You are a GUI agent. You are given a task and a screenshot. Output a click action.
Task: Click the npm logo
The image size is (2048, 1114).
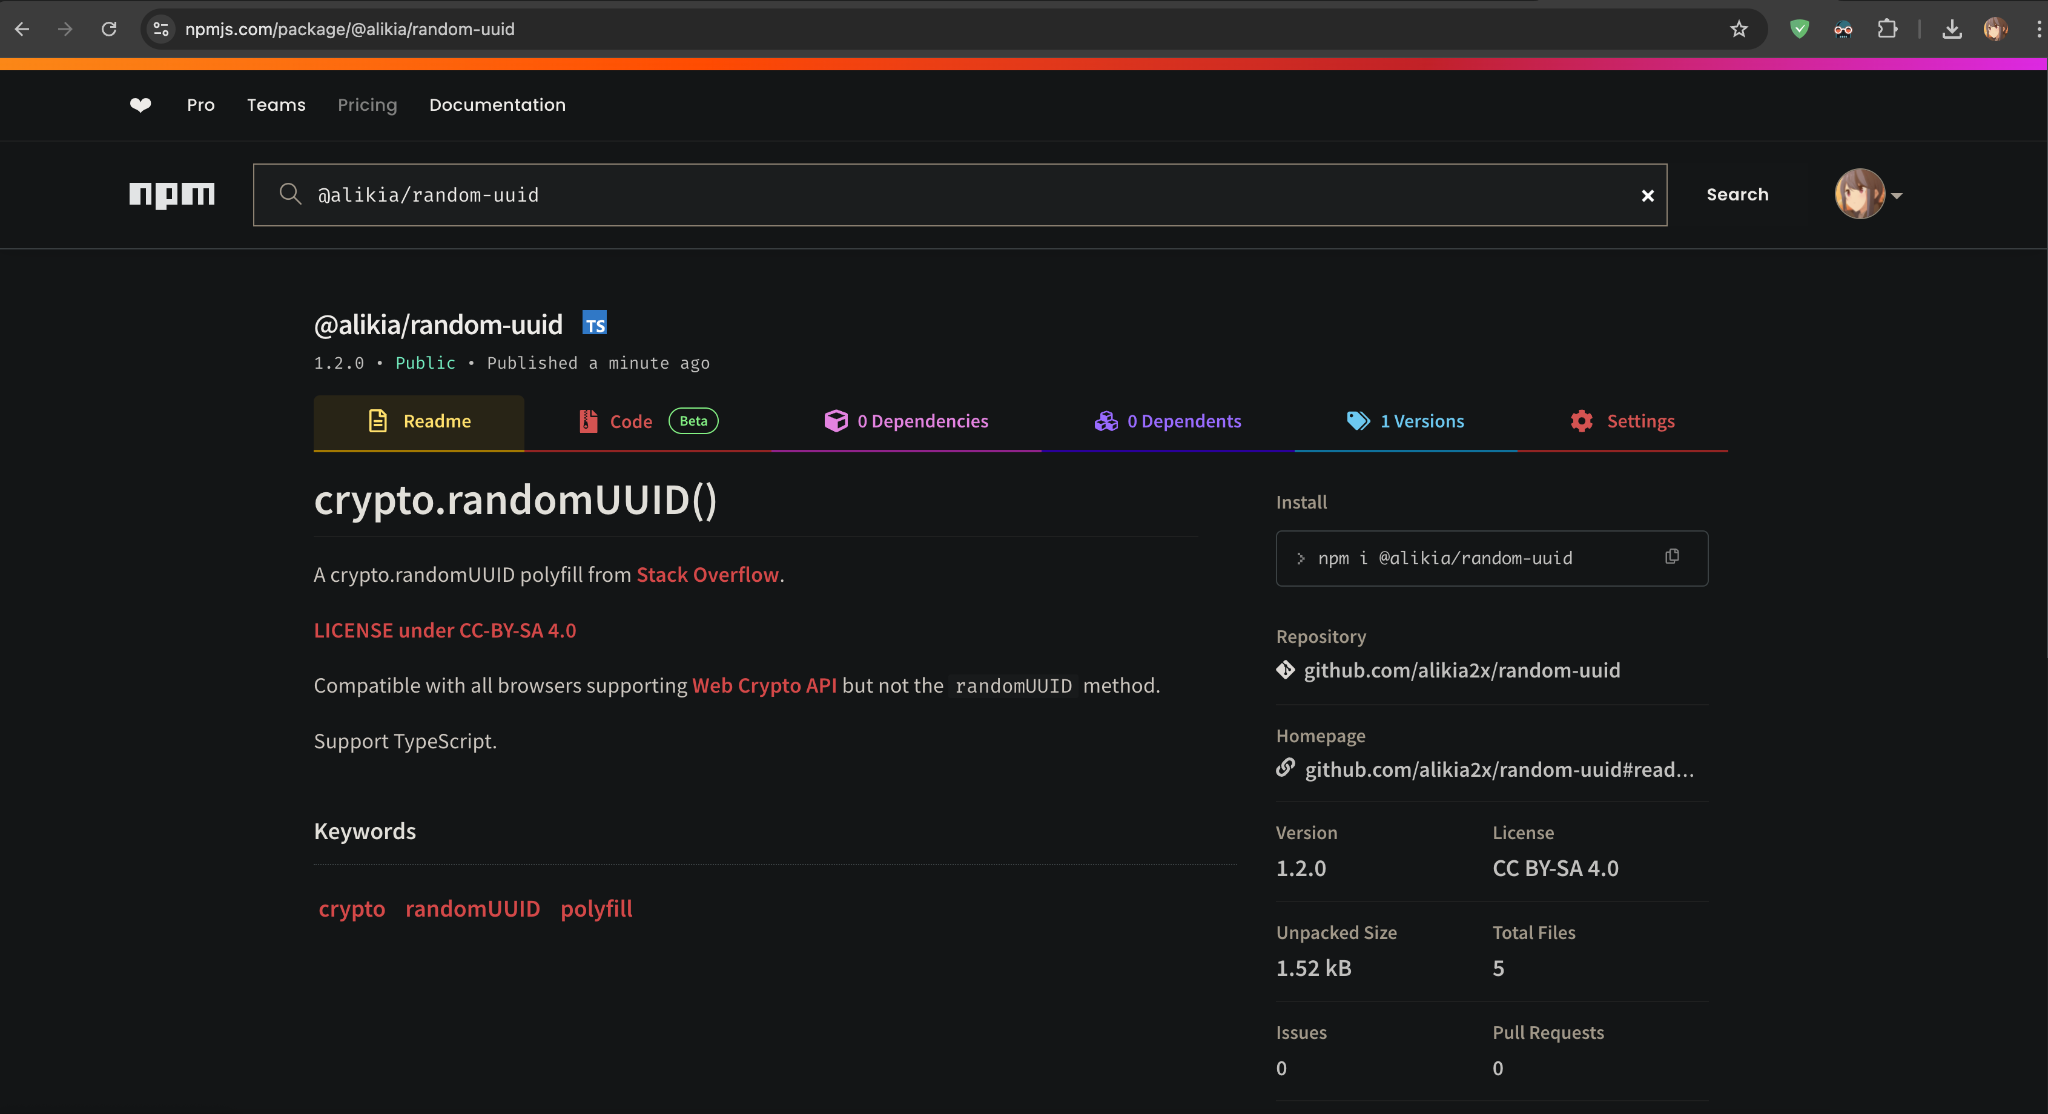point(172,195)
